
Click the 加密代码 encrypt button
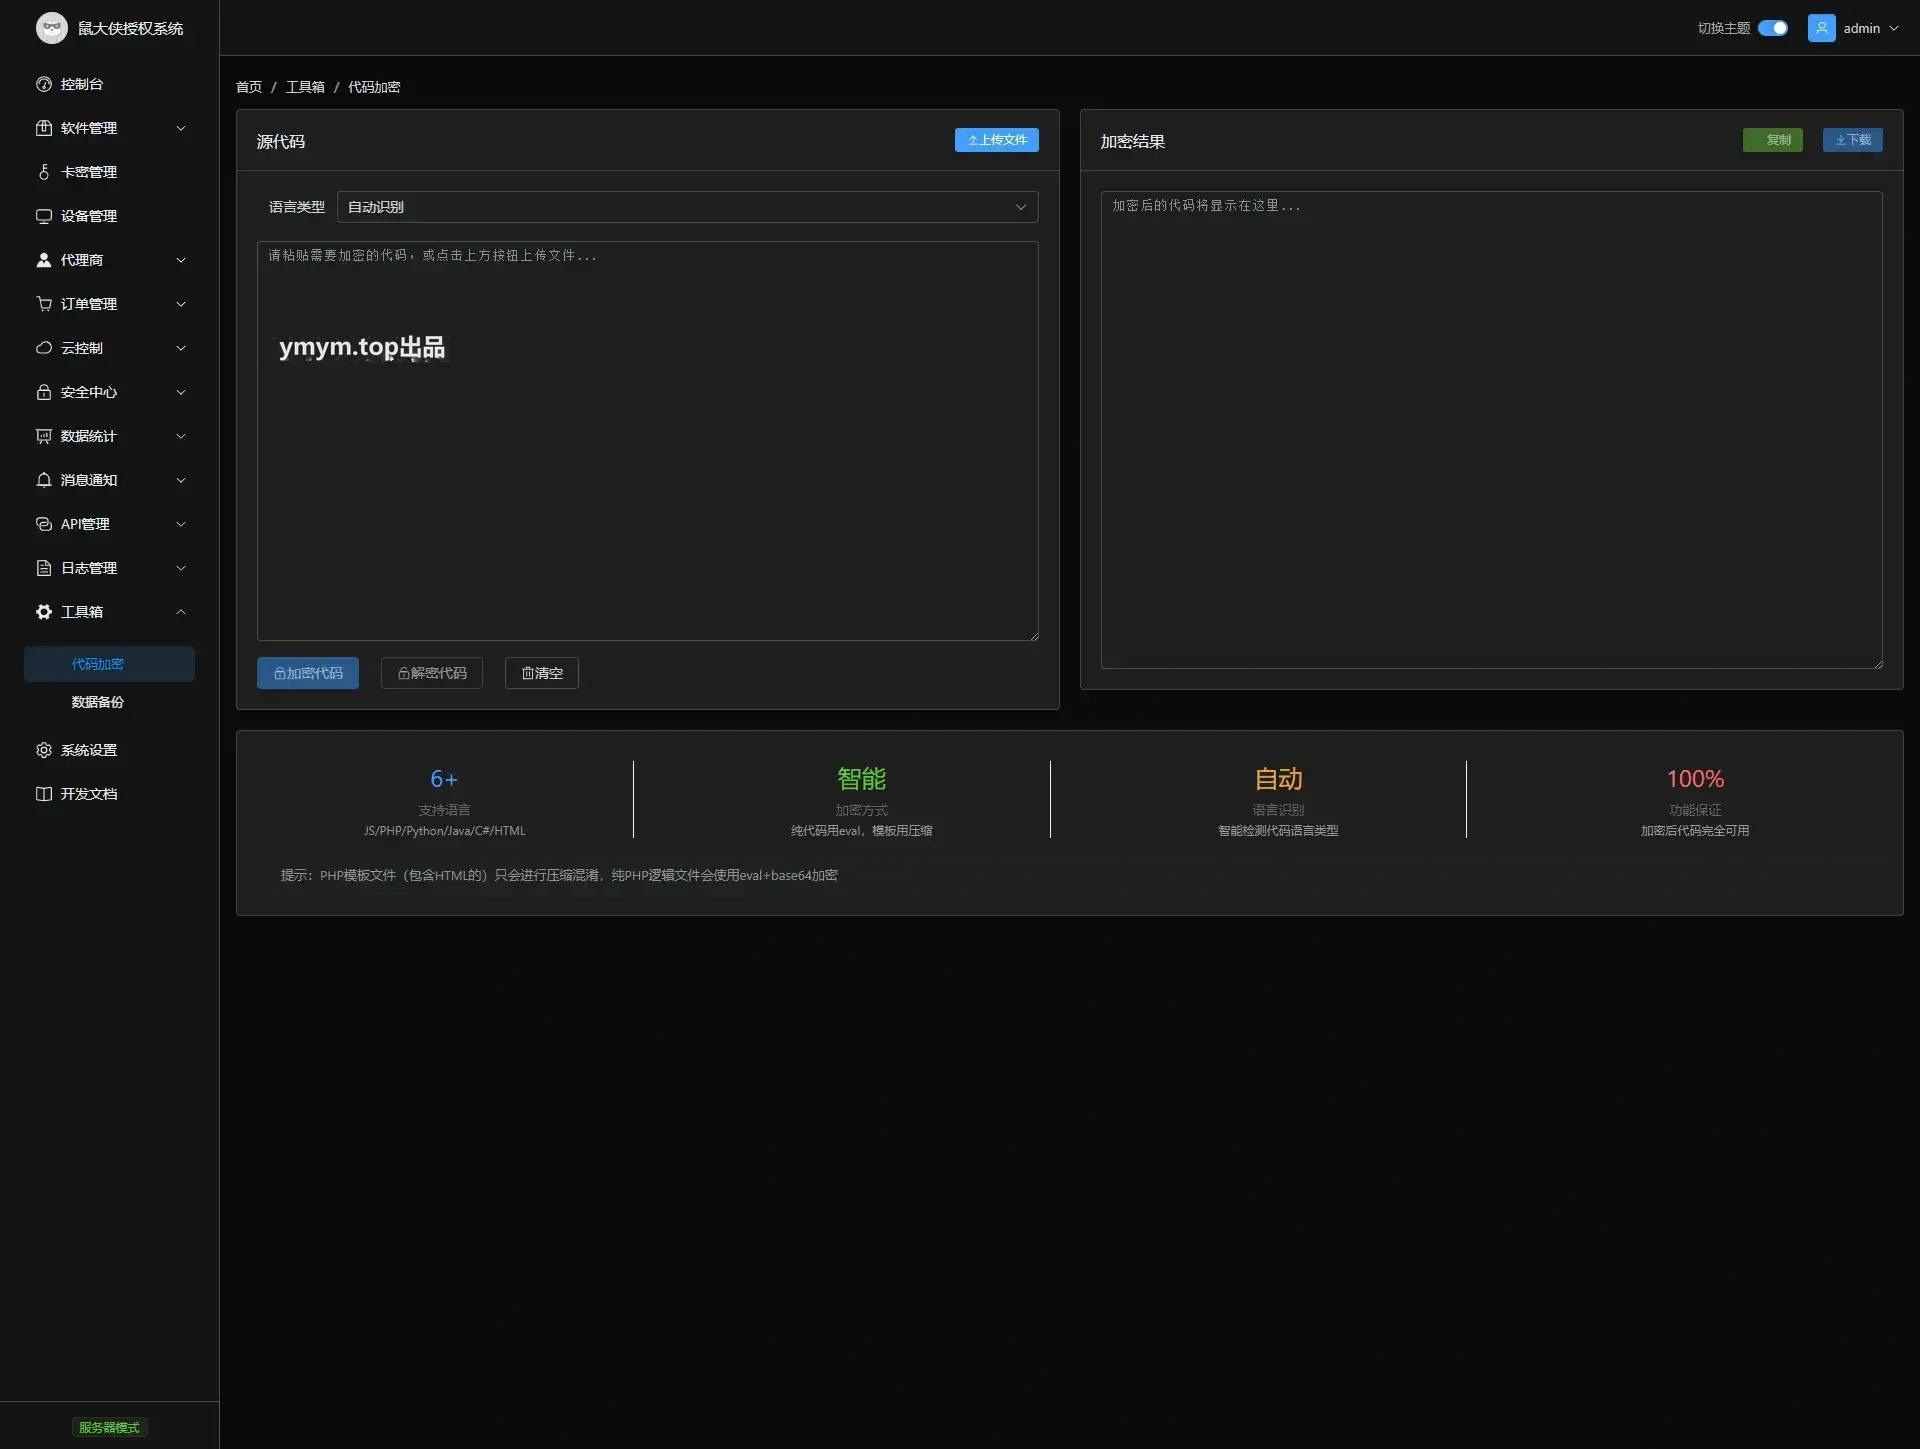tap(308, 673)
